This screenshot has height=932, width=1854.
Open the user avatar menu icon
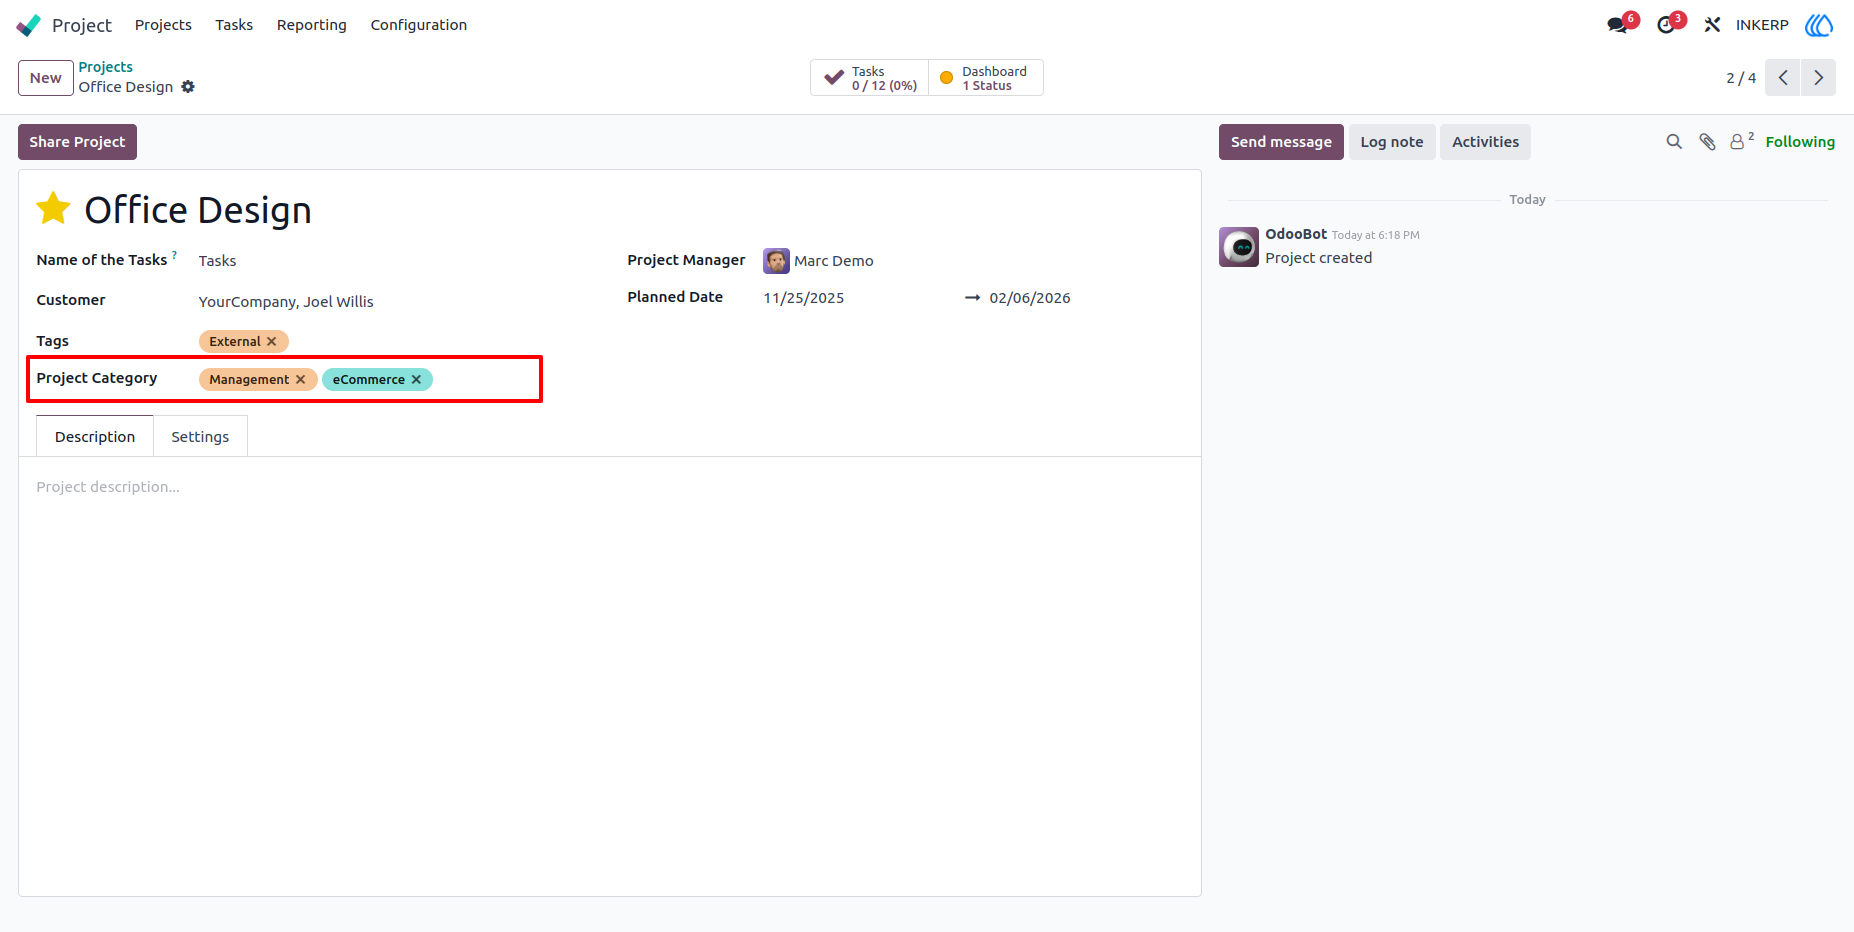point(1819,25)
